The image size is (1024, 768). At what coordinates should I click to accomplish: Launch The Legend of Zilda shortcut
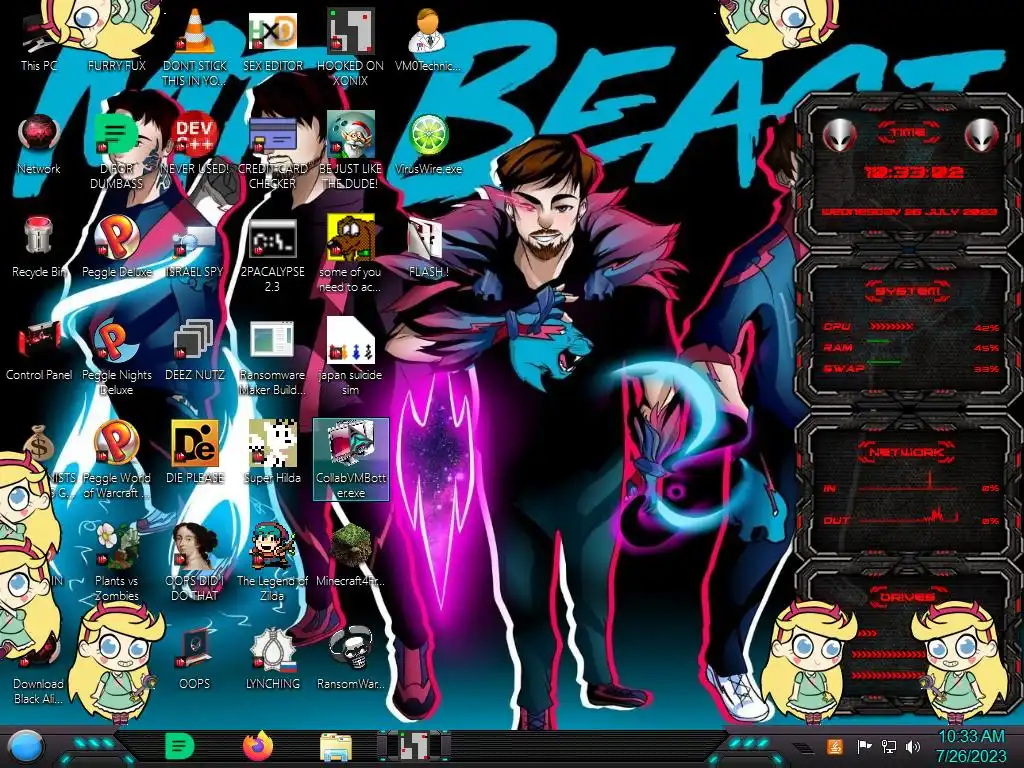pos(272,563)
